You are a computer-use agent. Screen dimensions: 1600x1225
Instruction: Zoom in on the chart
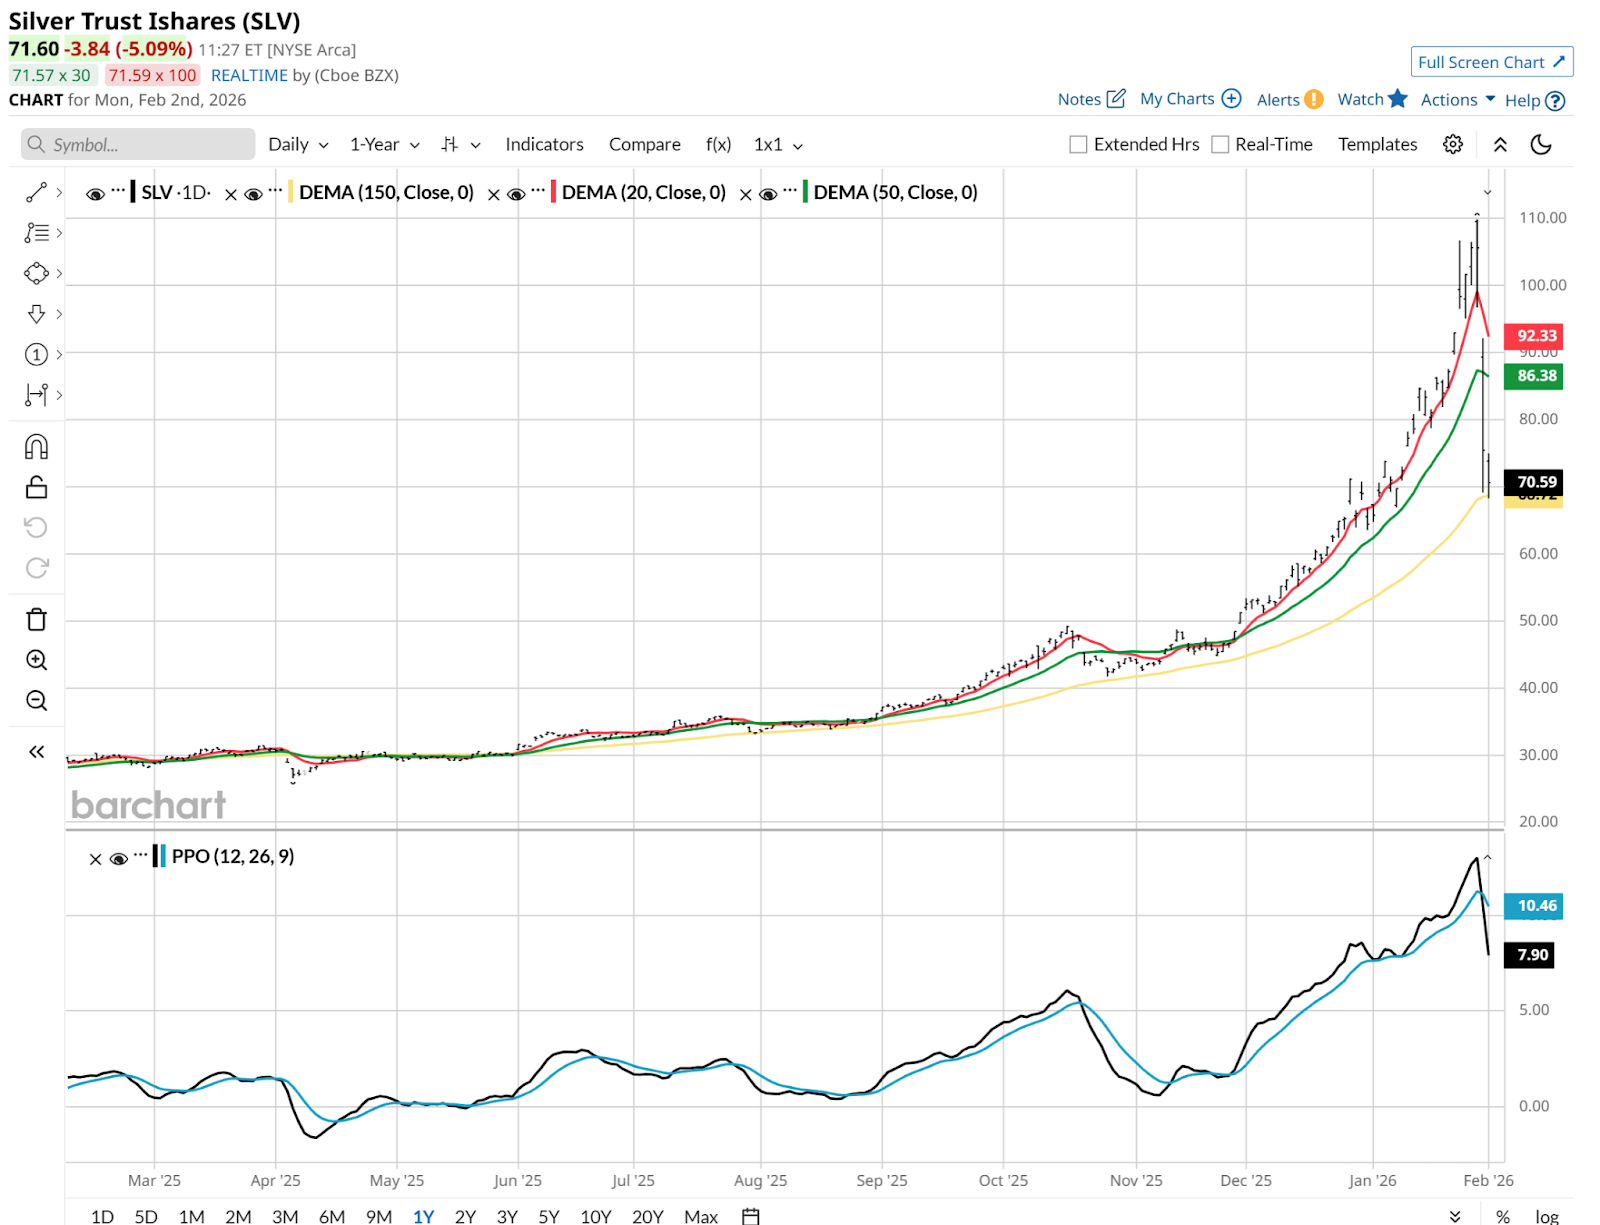click(36, 660)
